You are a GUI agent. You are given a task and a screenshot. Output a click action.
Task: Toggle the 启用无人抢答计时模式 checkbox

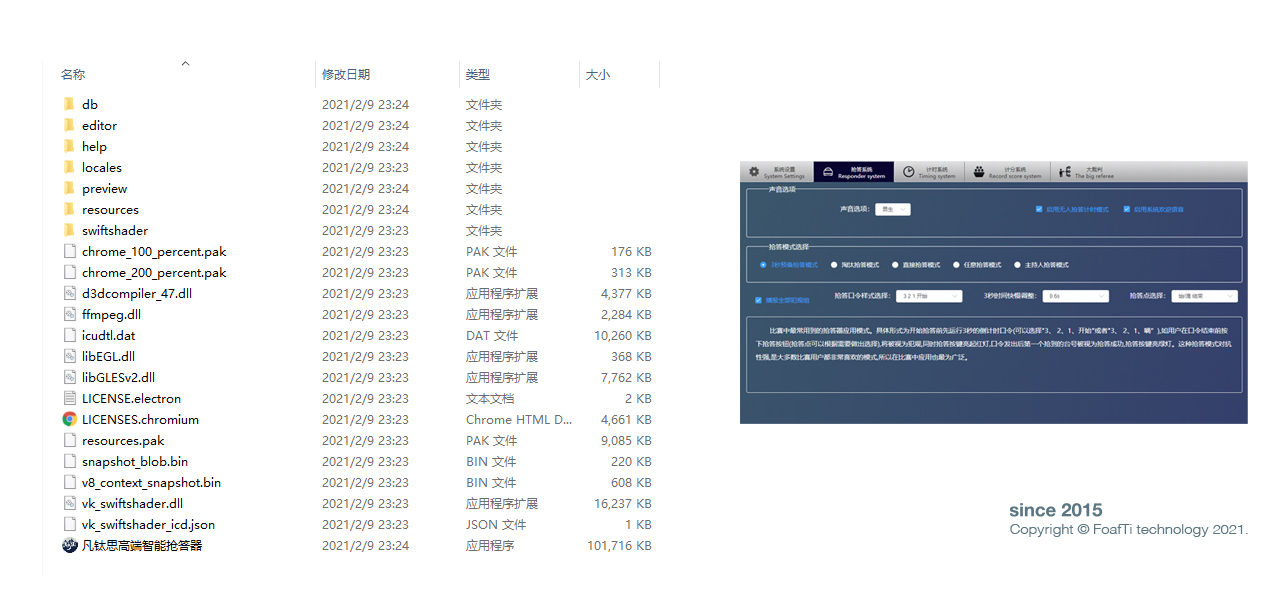click(1039, 210)
